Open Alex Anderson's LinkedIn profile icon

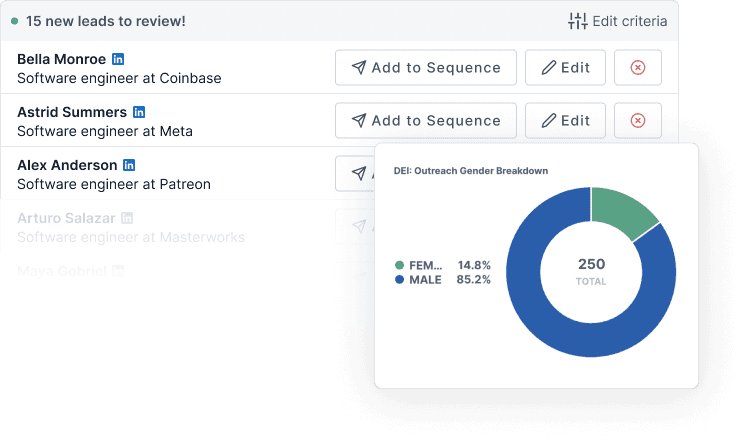129,165
